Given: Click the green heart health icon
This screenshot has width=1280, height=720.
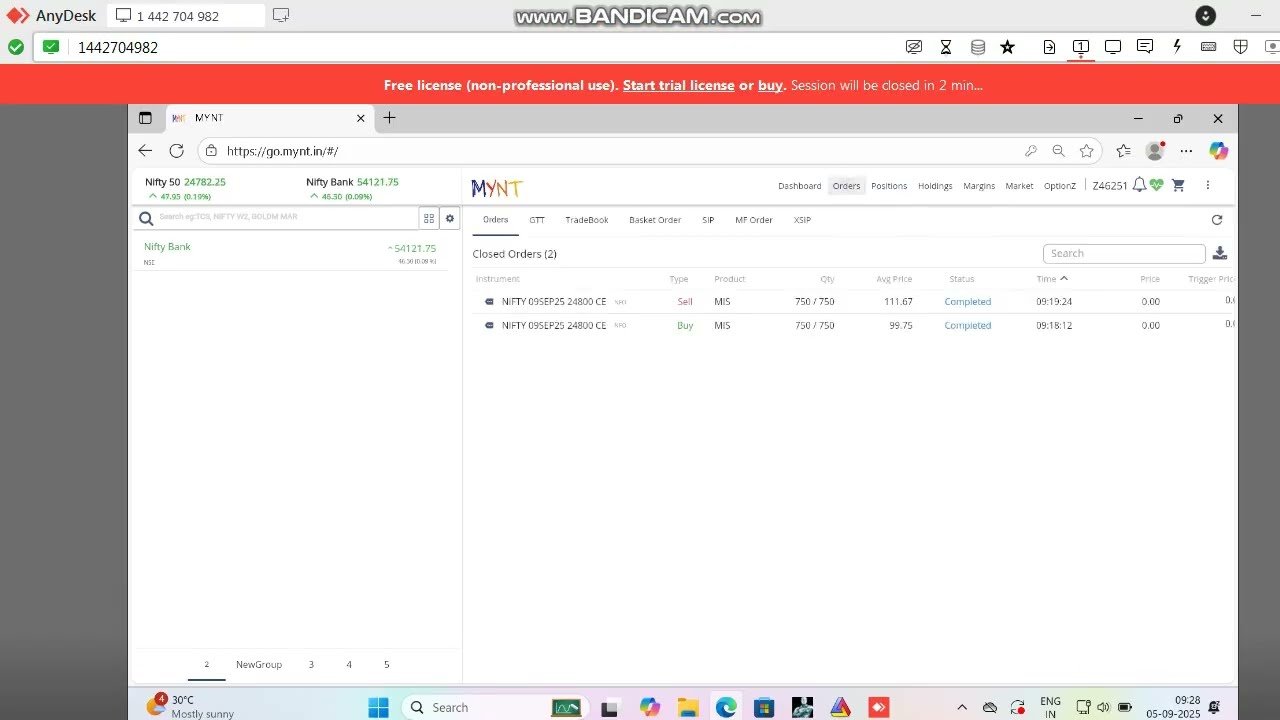Looking at the screenshot, I should pos(1157,185).
